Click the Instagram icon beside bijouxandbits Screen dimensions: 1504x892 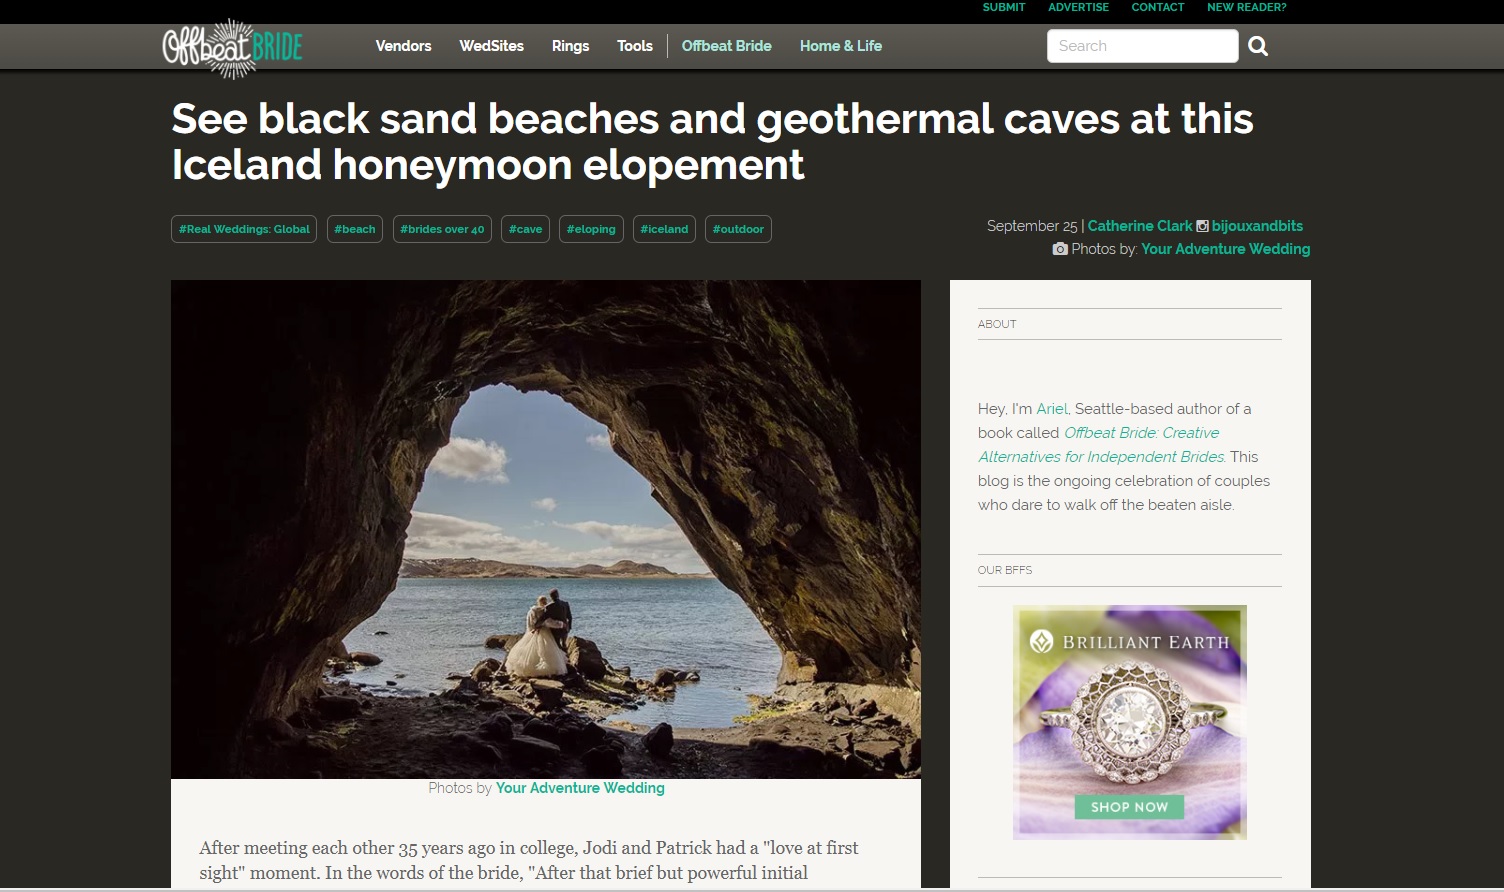click(1202, 226)
